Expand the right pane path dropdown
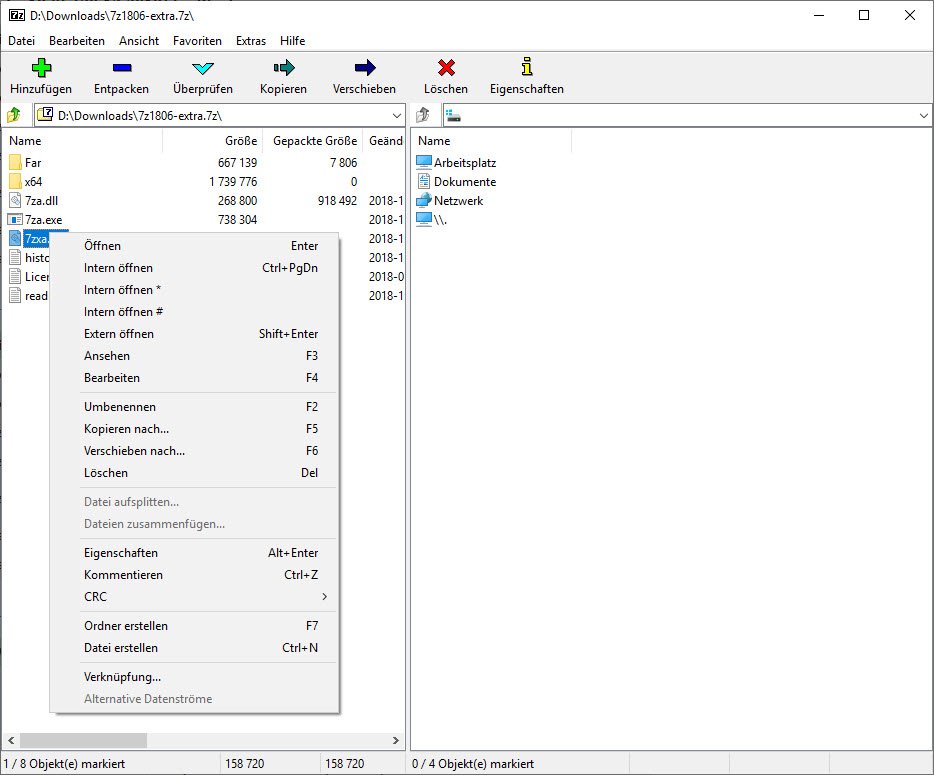Screen dimensions: 934x775 (x=923, y=116)
